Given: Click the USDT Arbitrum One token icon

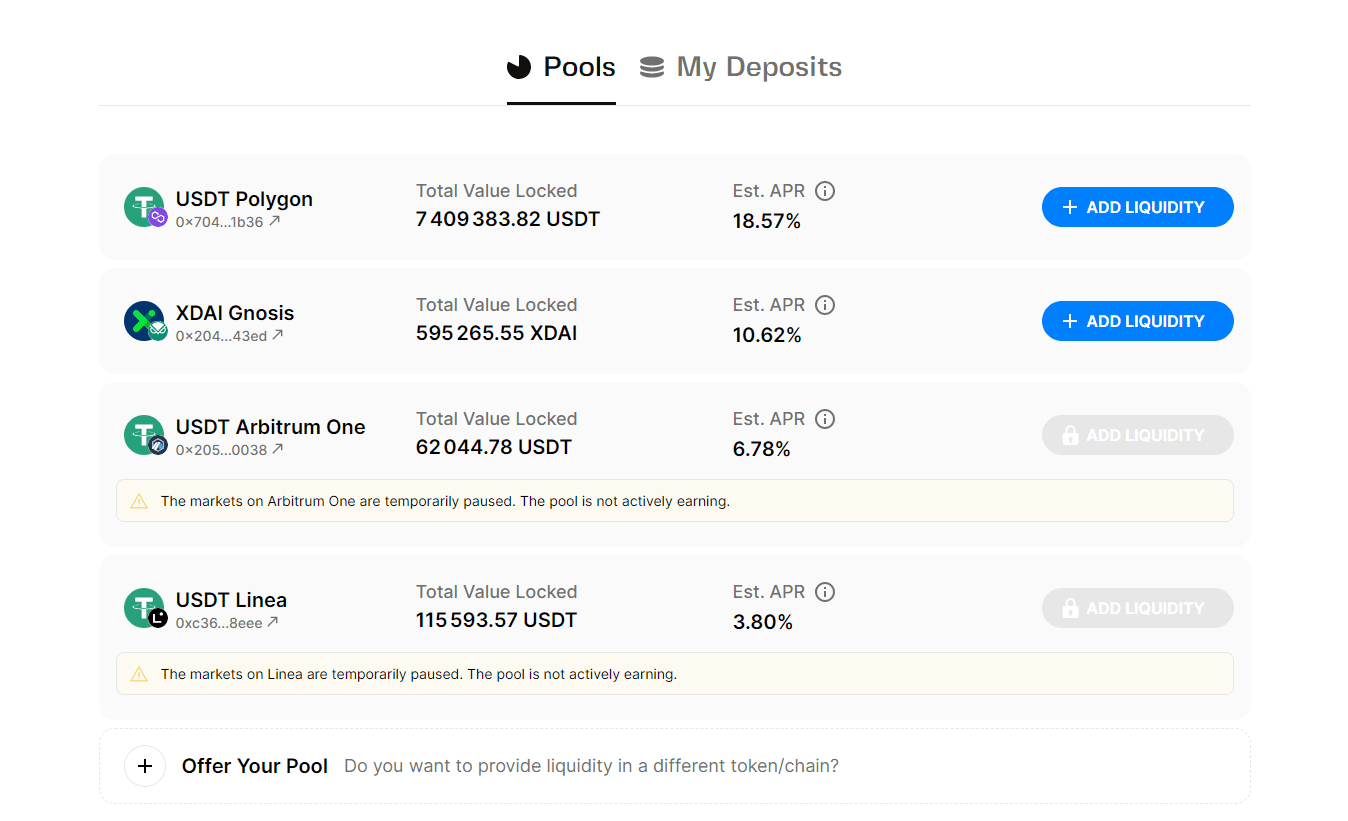Looking at the screenshot, I should [x=145, y=435].
